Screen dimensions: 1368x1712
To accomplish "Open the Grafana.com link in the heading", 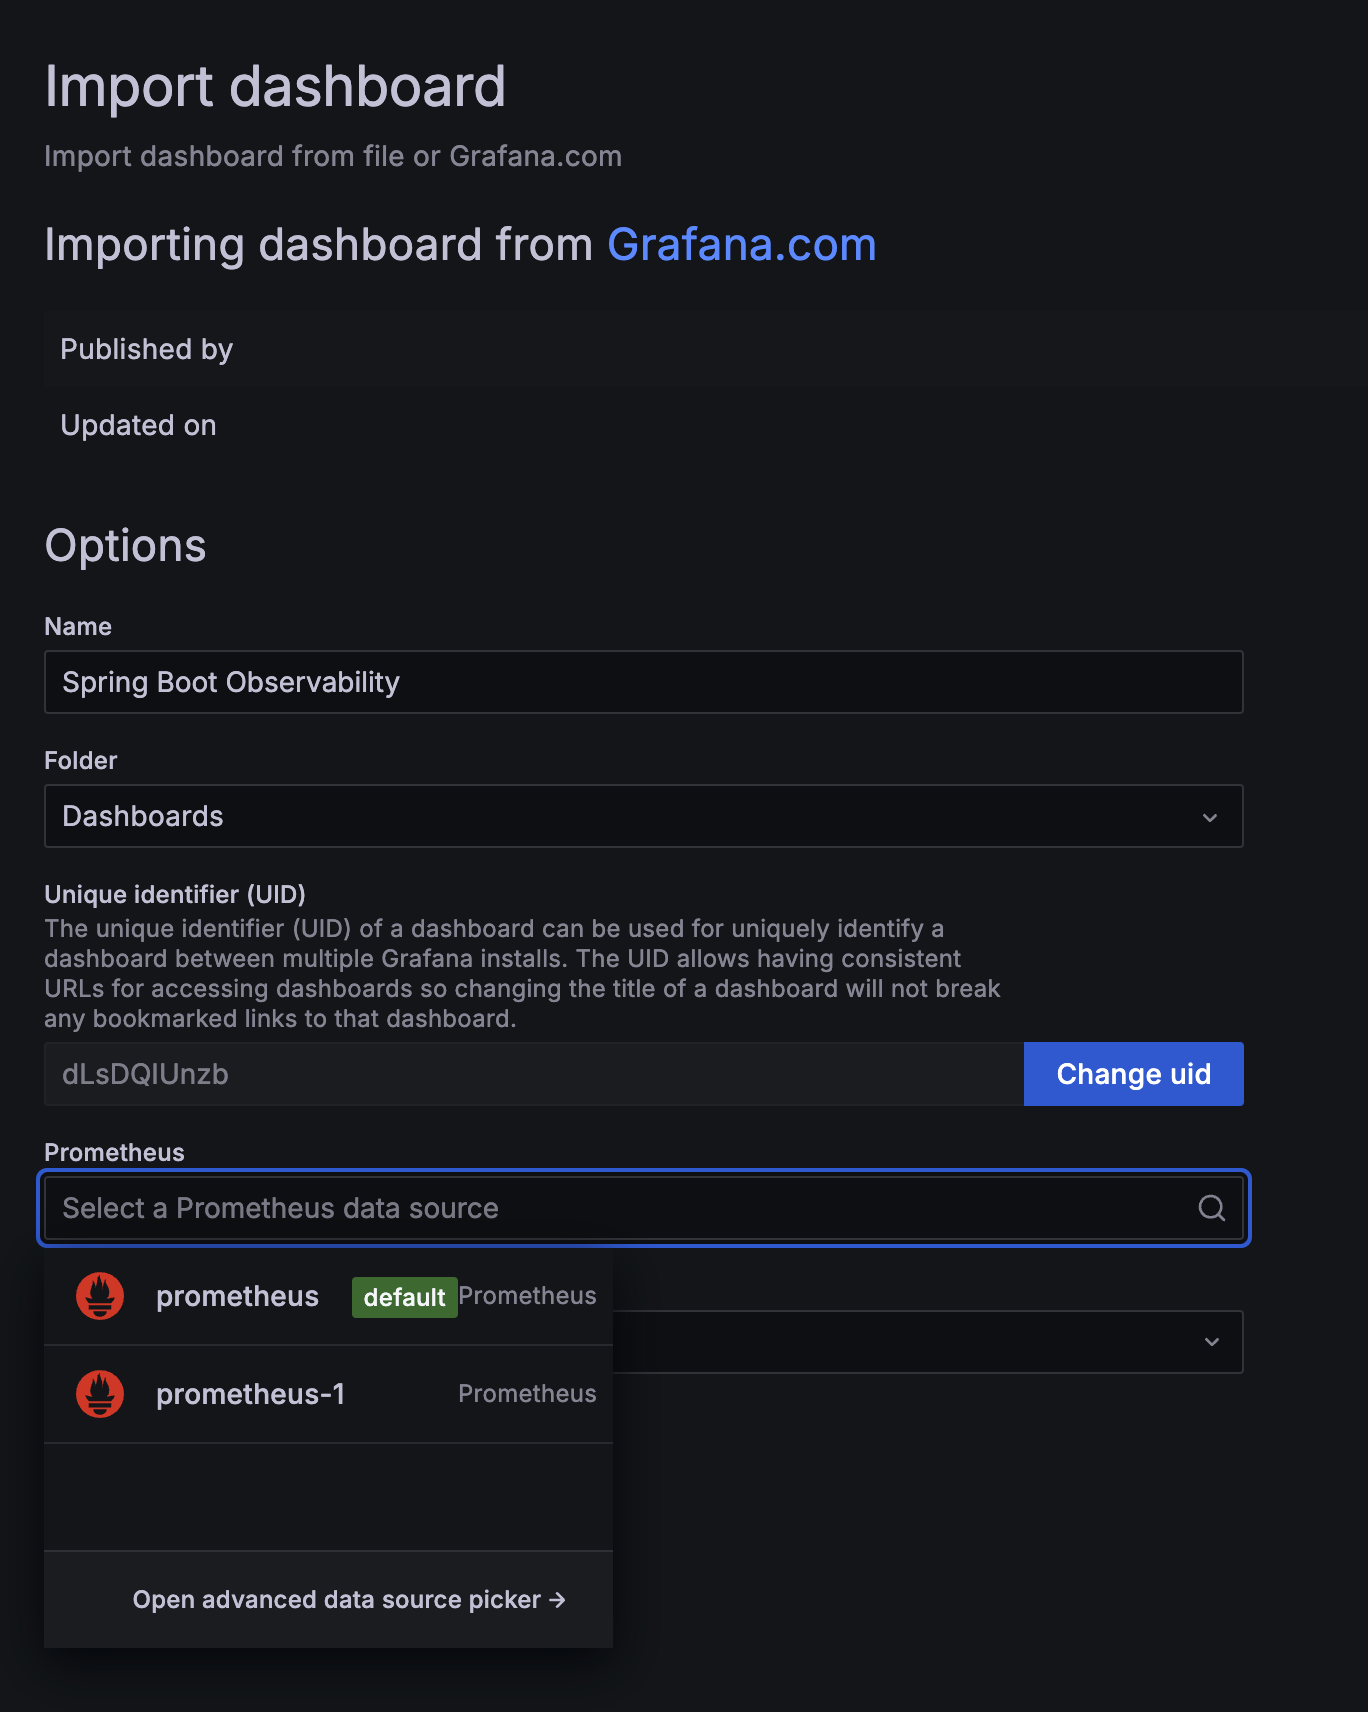I will pos(742,245).
